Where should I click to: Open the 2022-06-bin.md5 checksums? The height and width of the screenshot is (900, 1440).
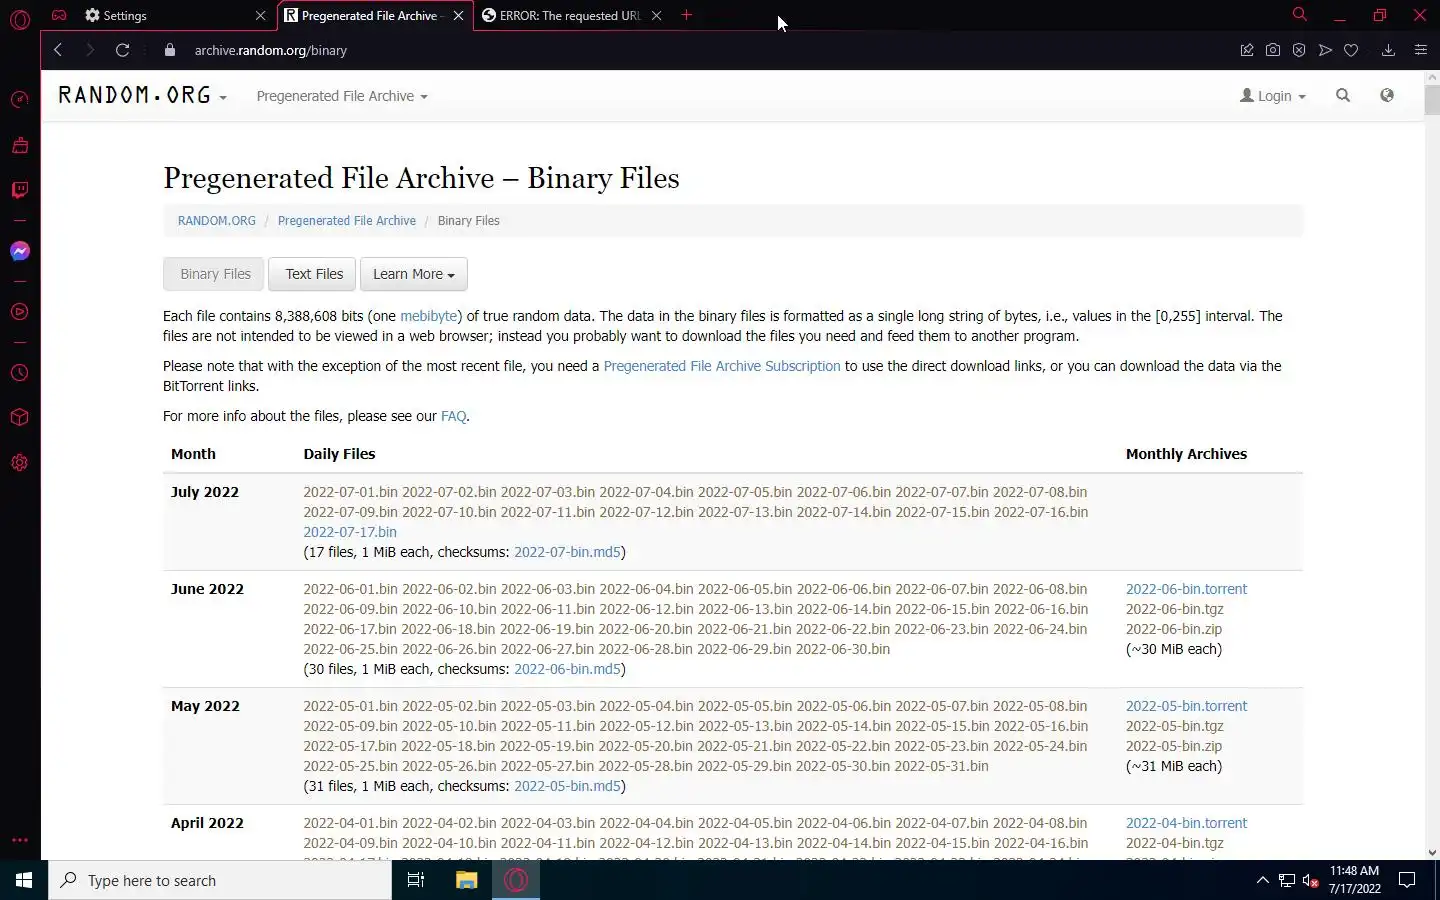pos(567,669)
